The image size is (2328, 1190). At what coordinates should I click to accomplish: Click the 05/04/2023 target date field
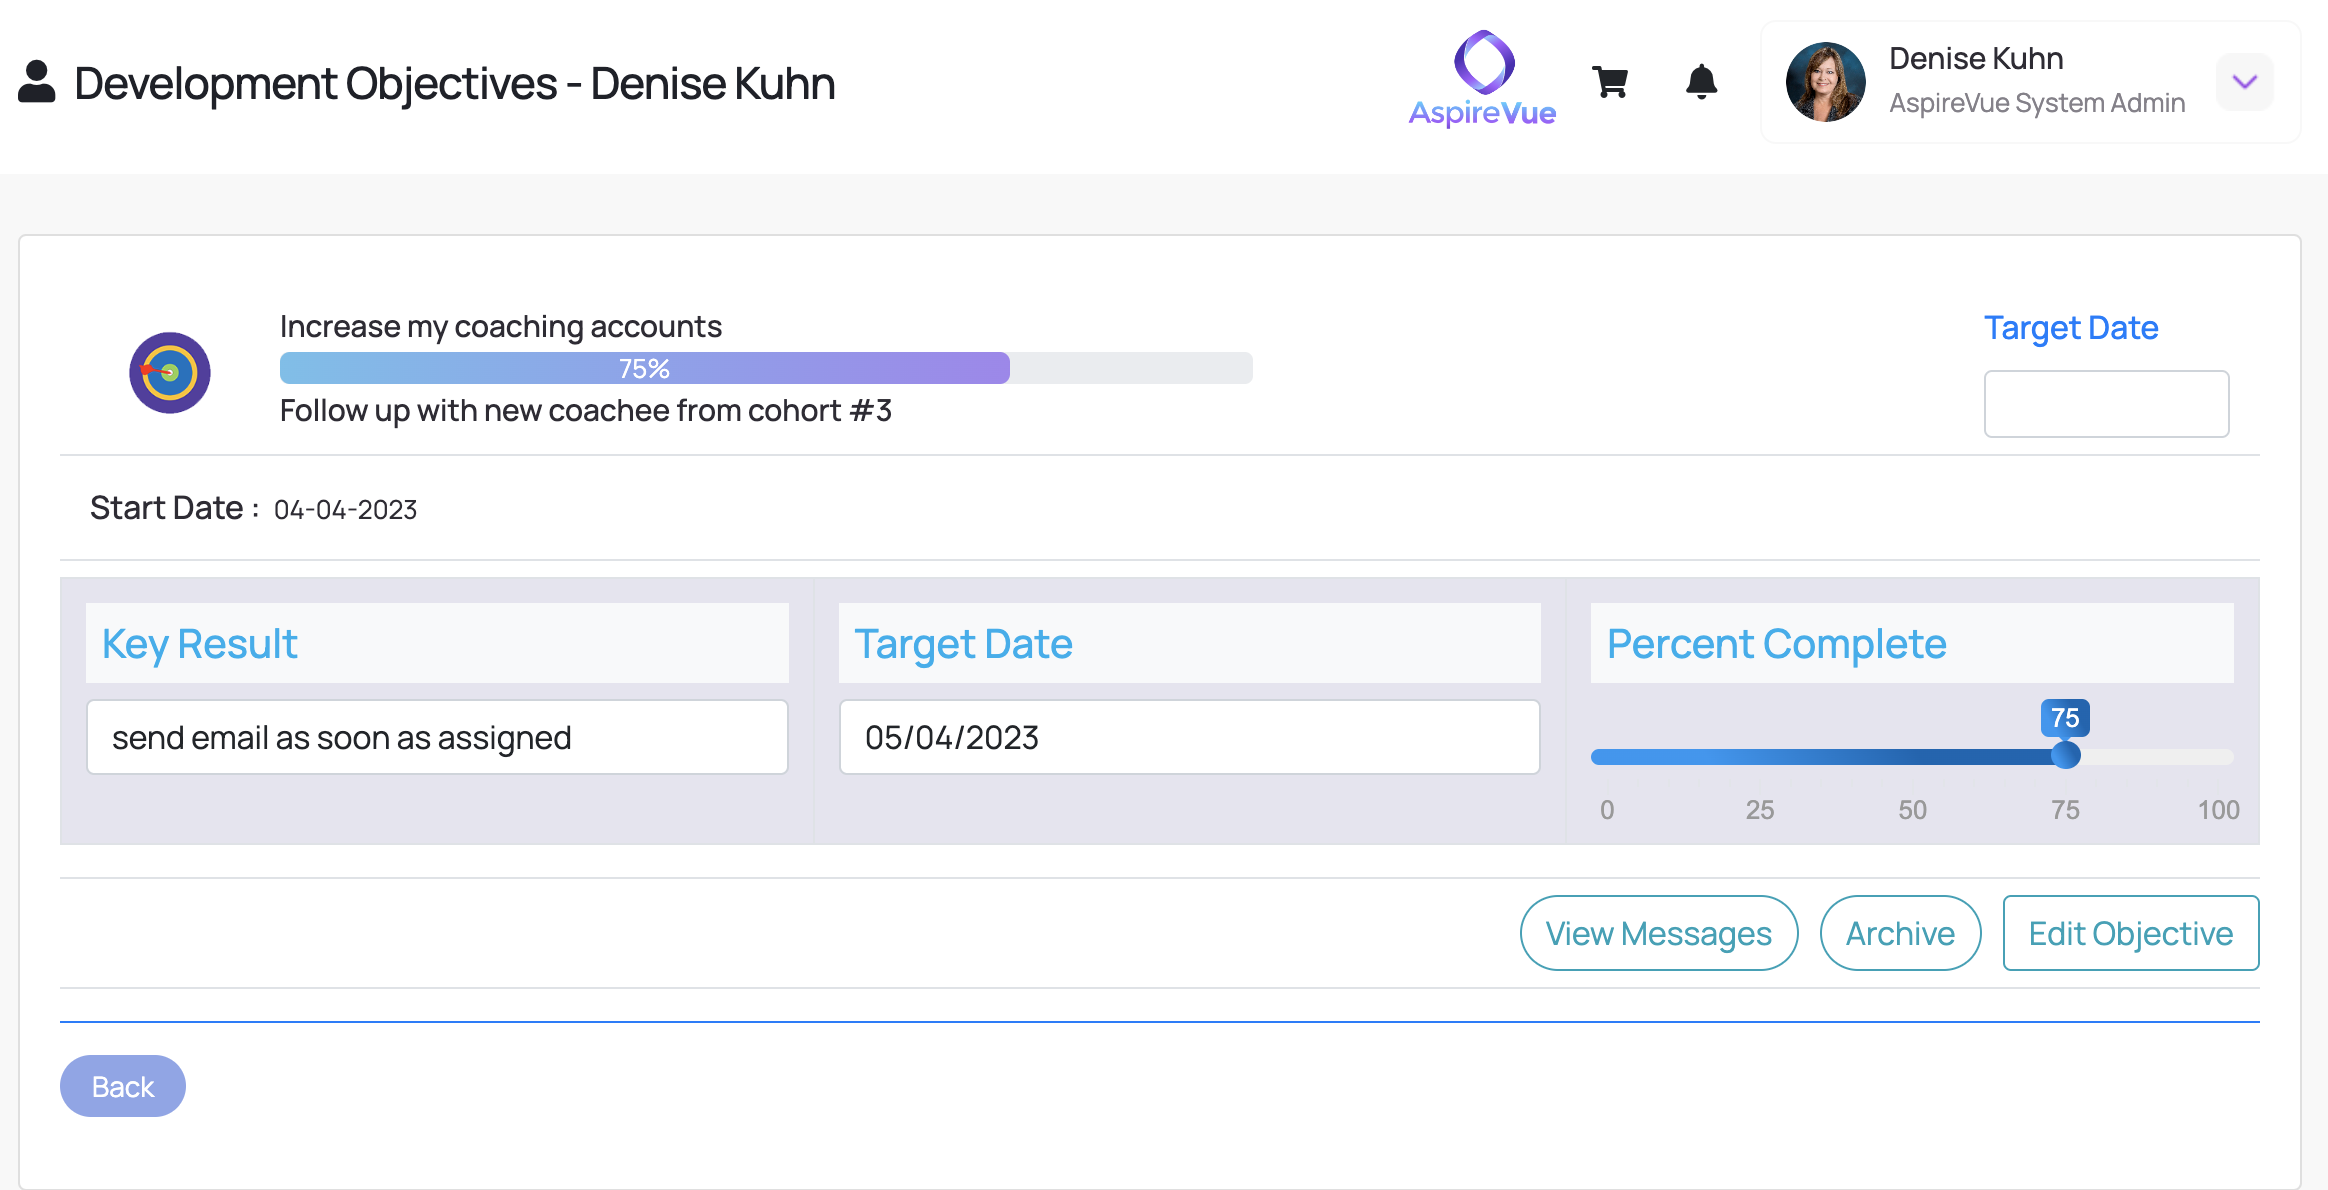(1189, 737)
